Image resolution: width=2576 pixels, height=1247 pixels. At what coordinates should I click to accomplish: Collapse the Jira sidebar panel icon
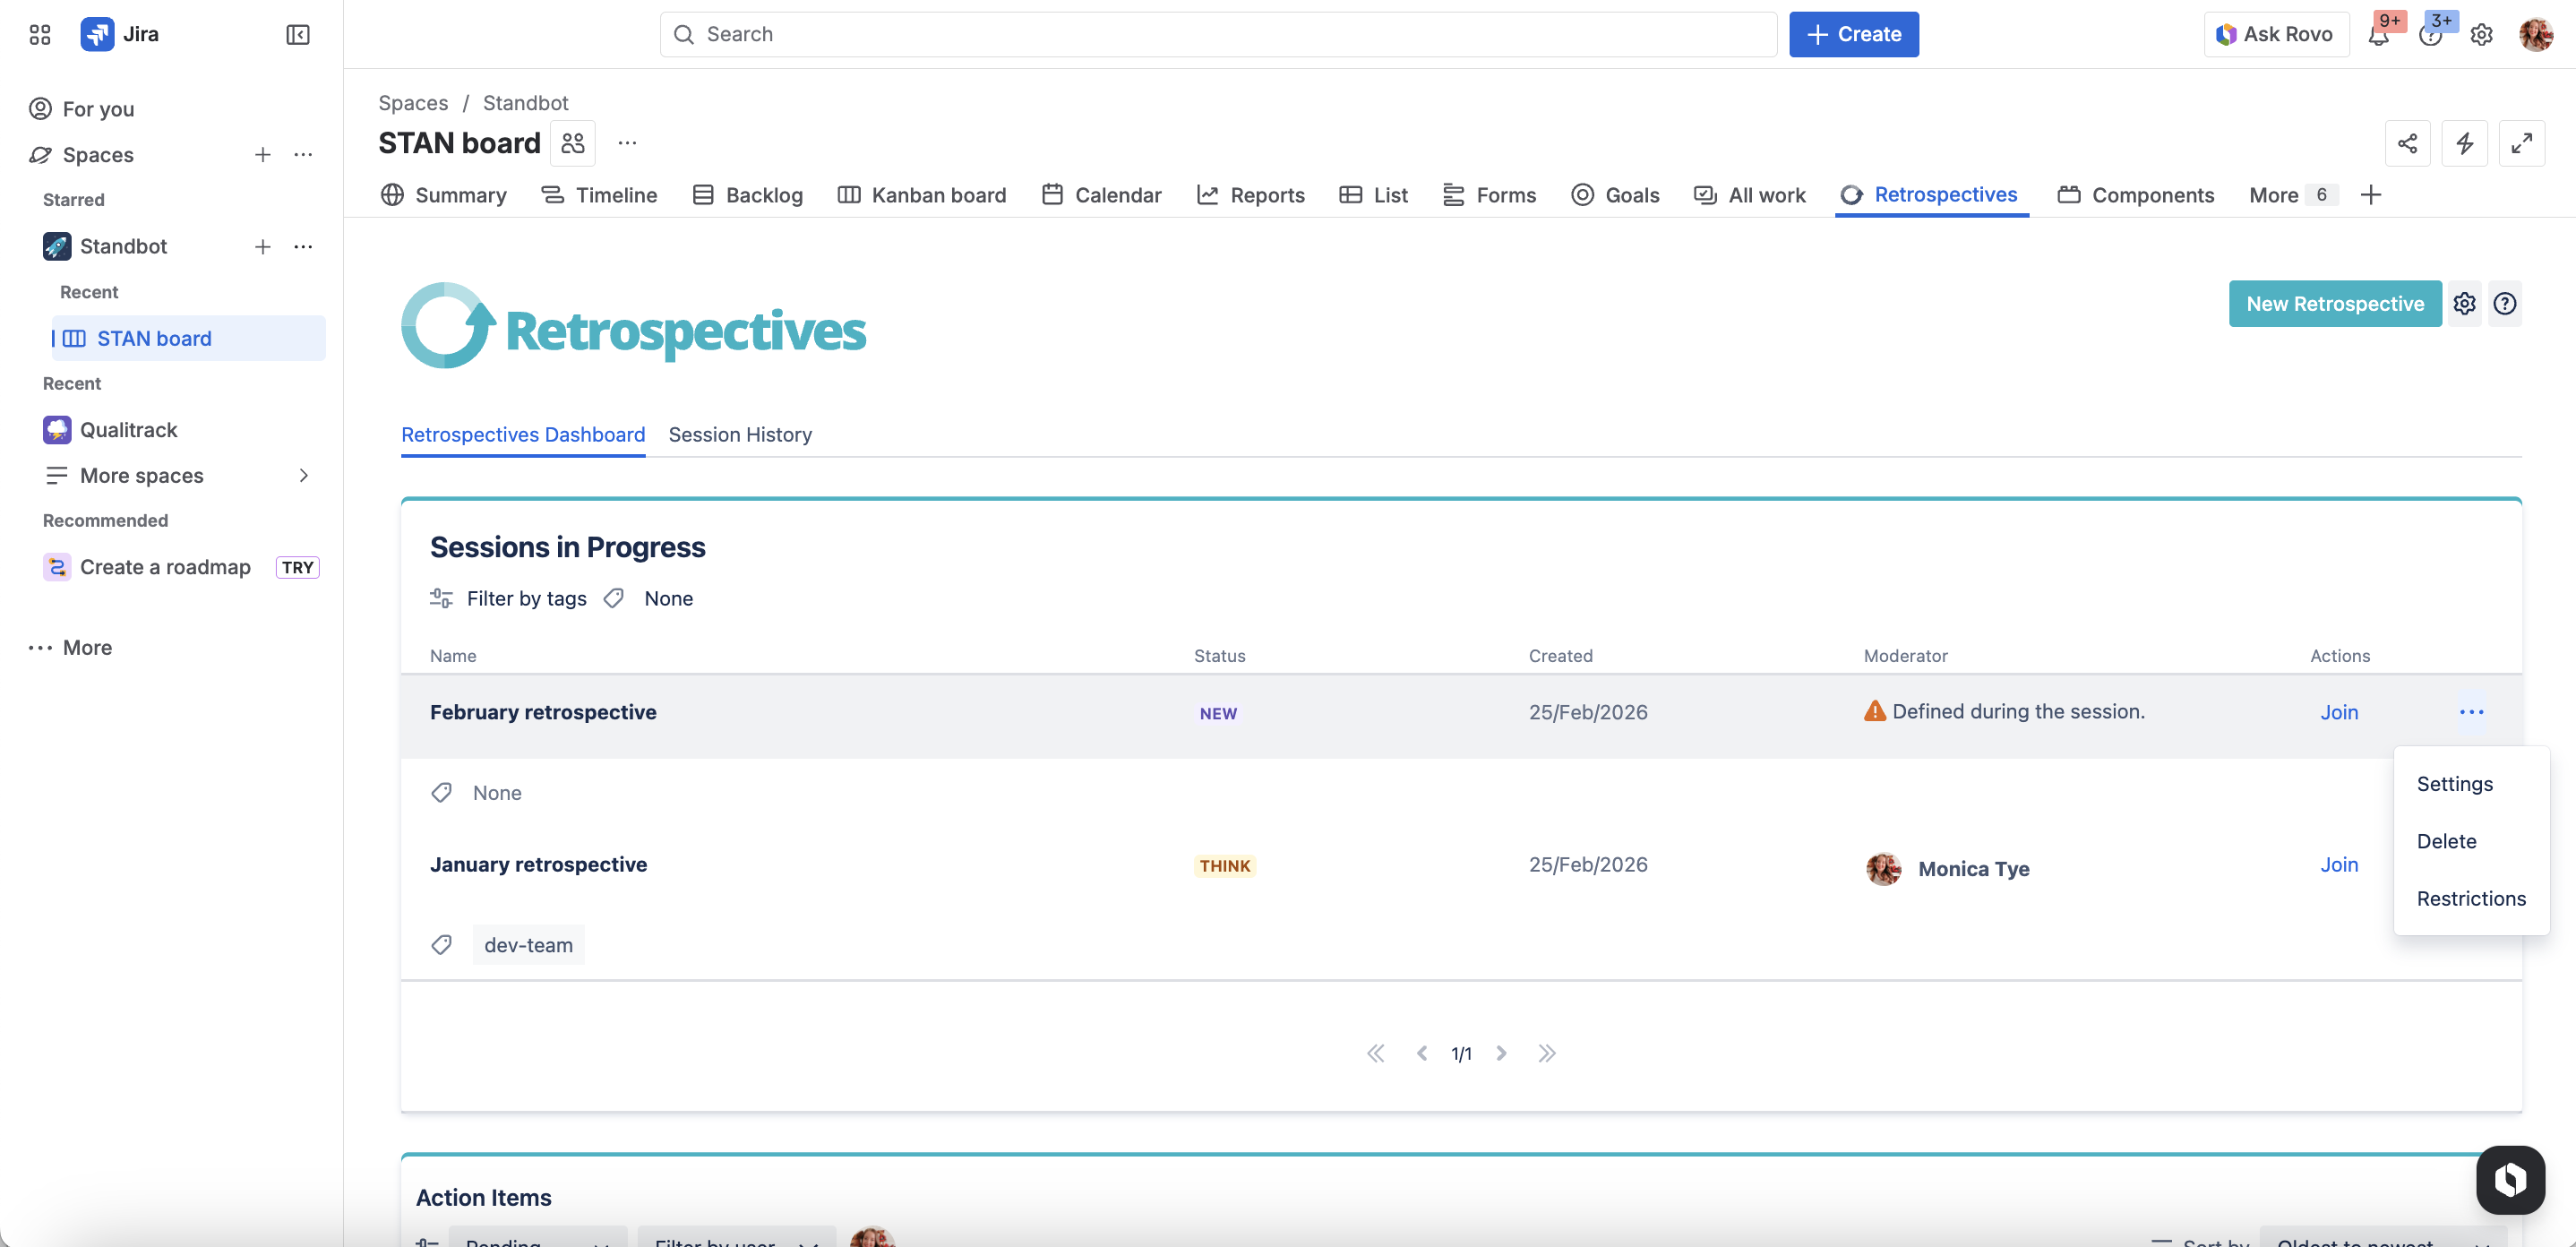click(x=297, y=35)
